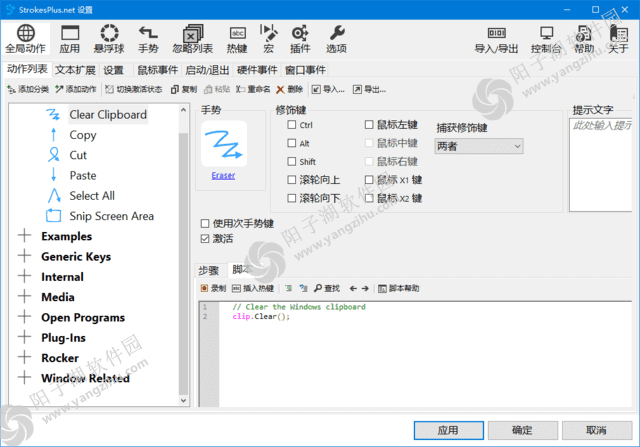Click the 取消 cancel button
This screenshot has height=447, width=640.
point(597,430)
